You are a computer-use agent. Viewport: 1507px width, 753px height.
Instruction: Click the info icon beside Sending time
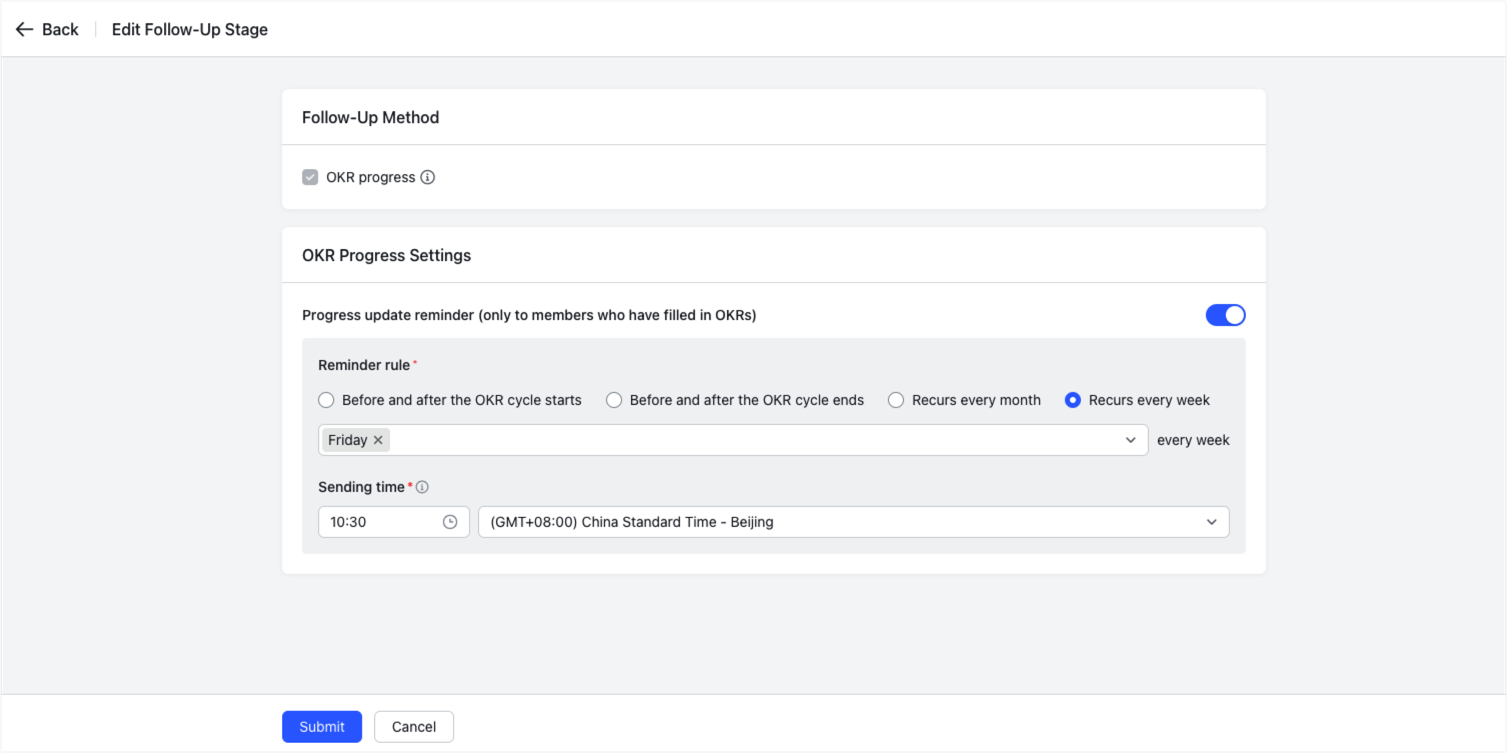tap(423, 487)
